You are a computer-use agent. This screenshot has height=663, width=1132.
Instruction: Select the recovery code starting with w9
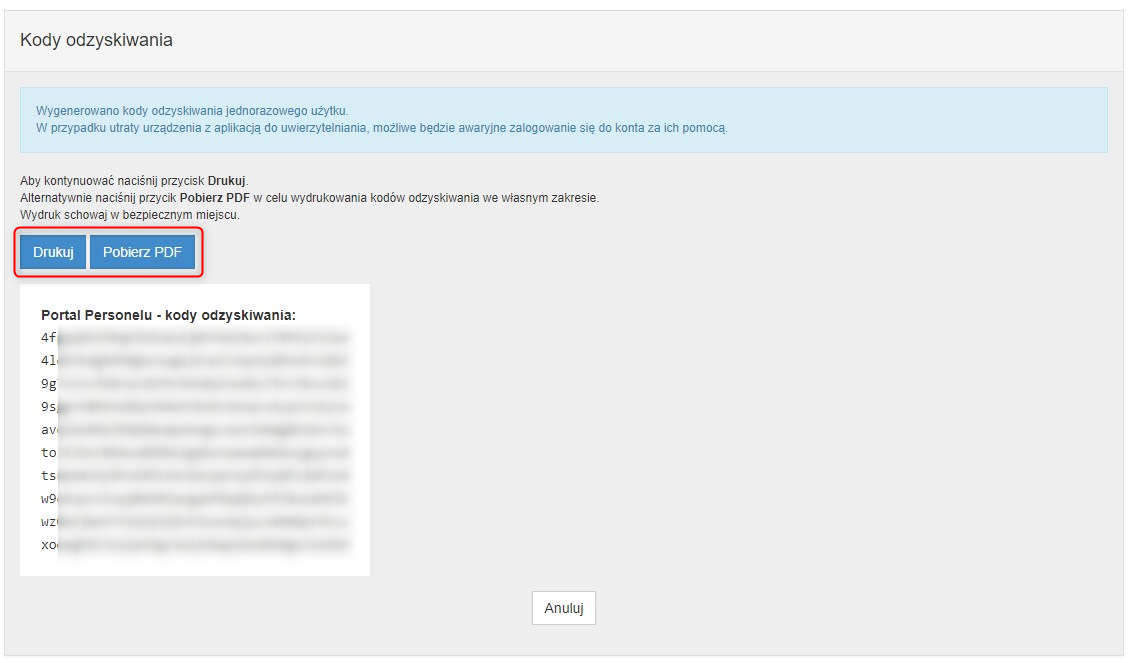point(195,499)
